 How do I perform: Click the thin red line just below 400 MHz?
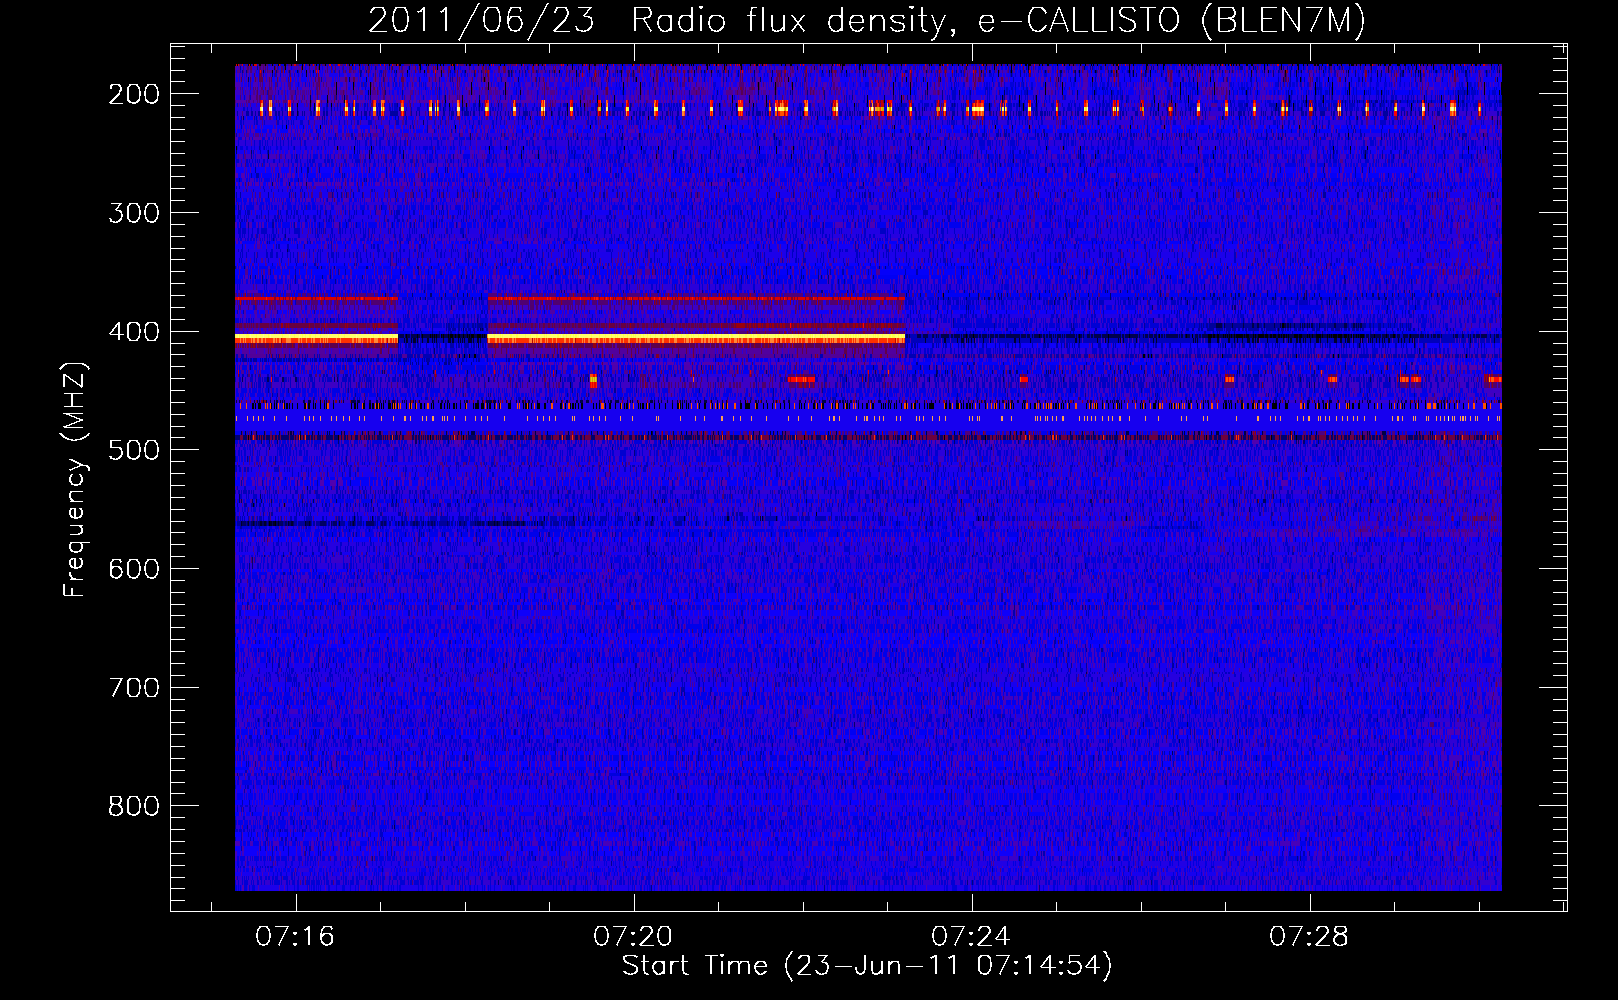[695, 298]
